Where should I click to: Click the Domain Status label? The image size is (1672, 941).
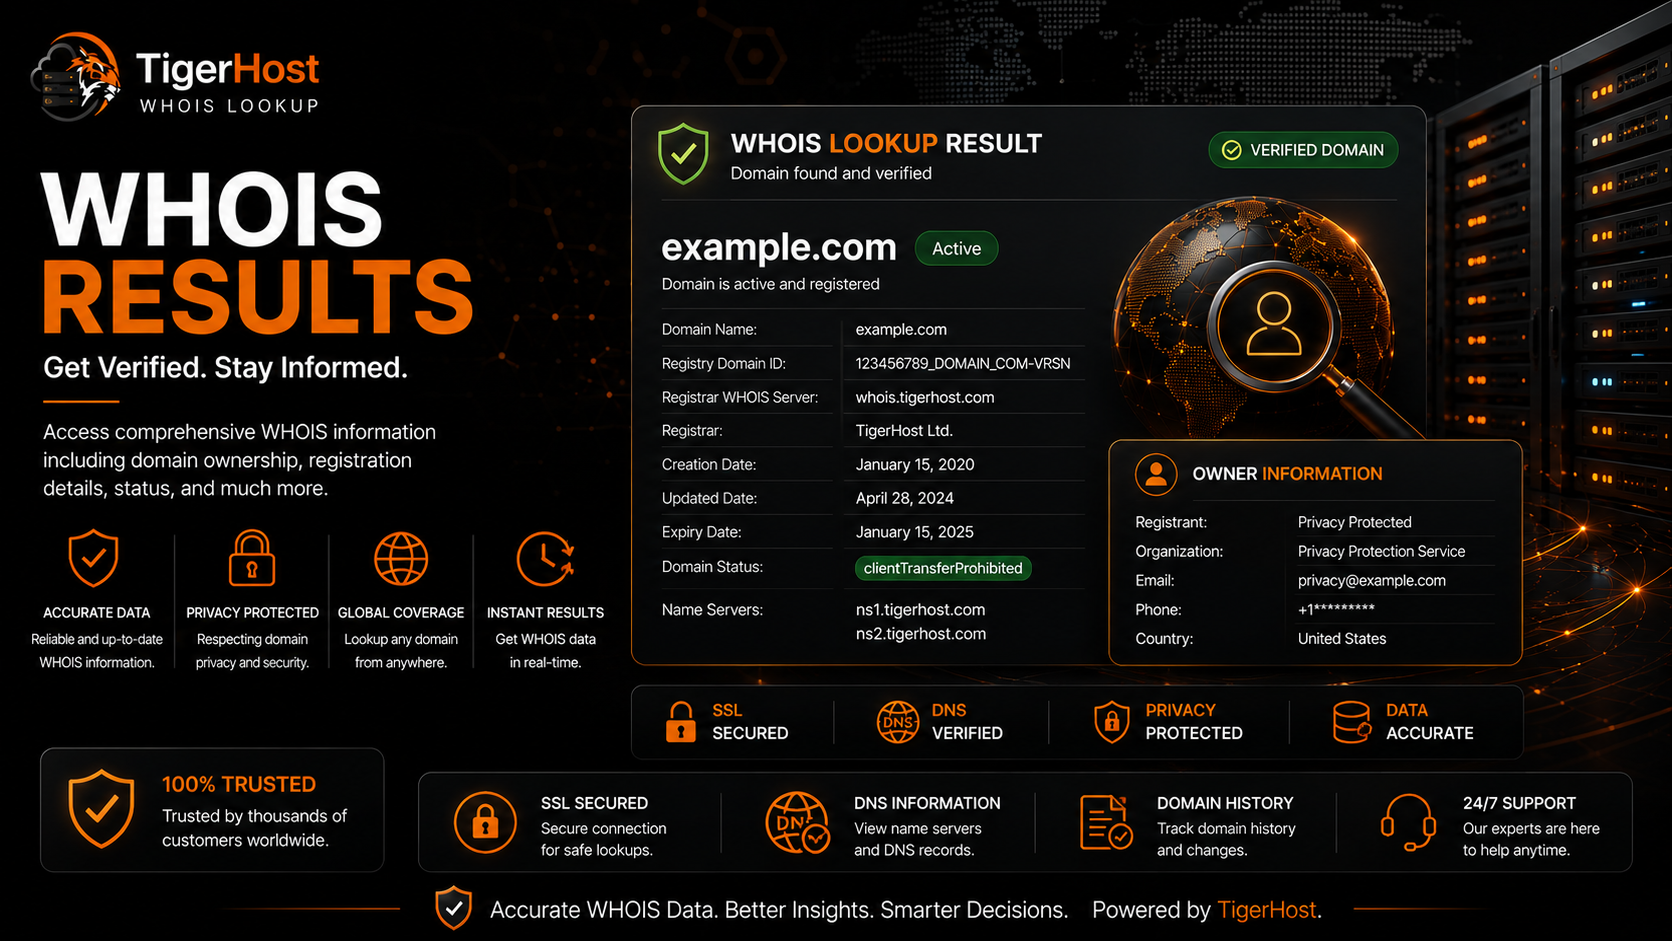(x=712, y=567)
